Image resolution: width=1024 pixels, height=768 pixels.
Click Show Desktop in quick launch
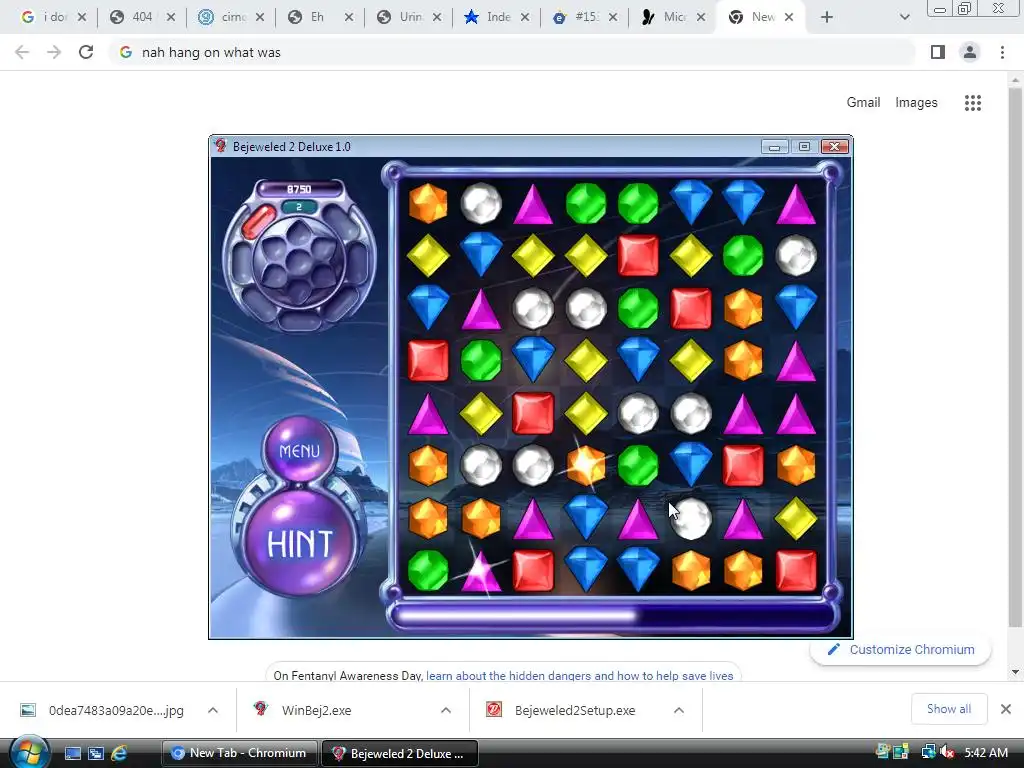[73, 753]
